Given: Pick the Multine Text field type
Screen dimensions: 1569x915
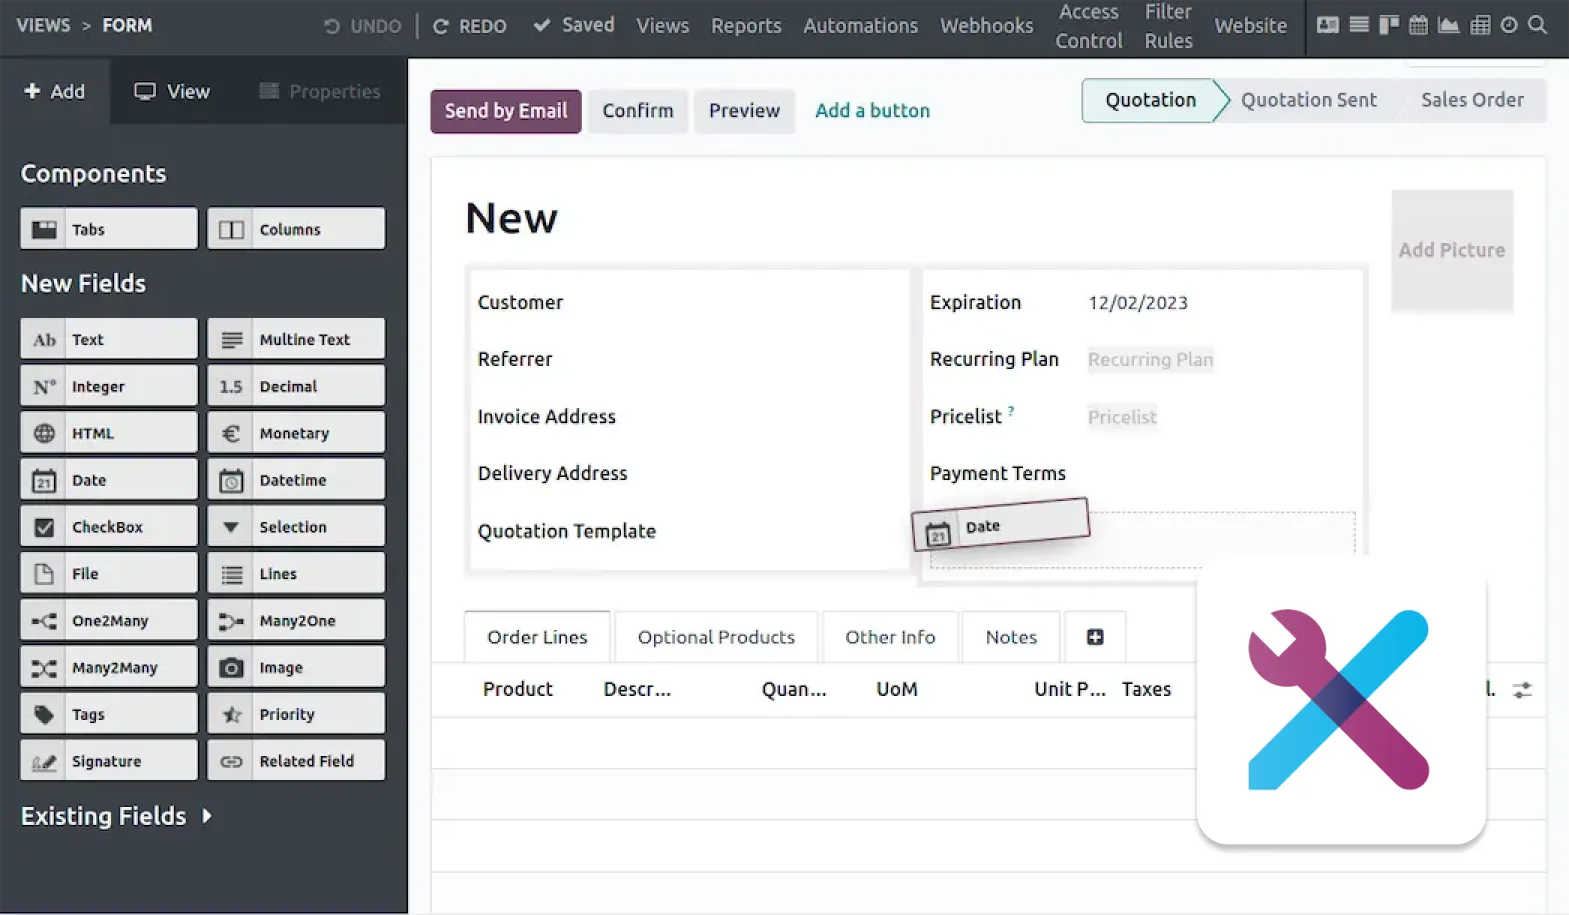Looking at the screenshot, I should [296, 339].
